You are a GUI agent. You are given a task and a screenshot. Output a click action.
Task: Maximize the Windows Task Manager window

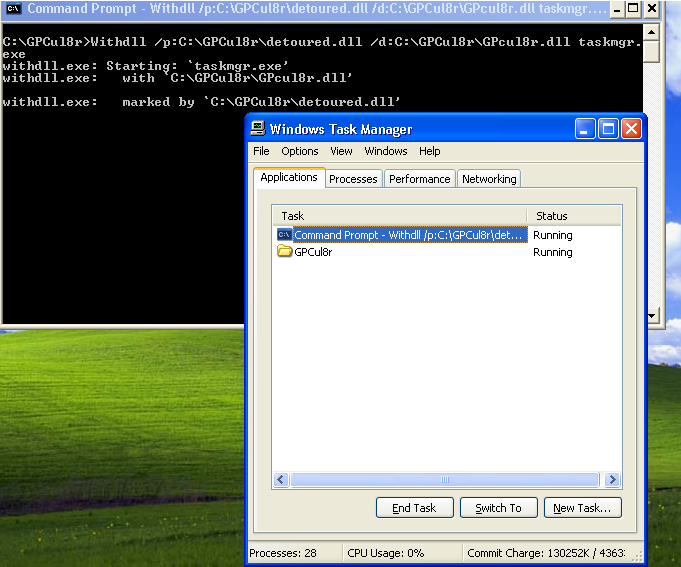click(608, 129)
